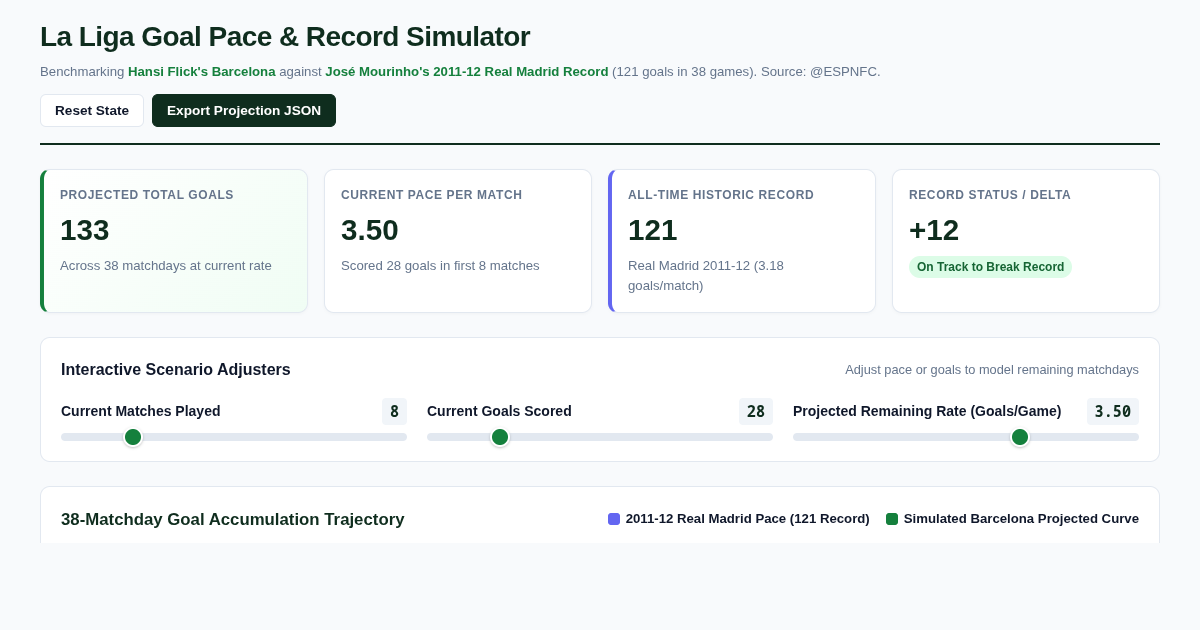Click the 133 projected goals figure
Image resolution: width=1200 pixels, height=630 pixels.
(85, 230)
